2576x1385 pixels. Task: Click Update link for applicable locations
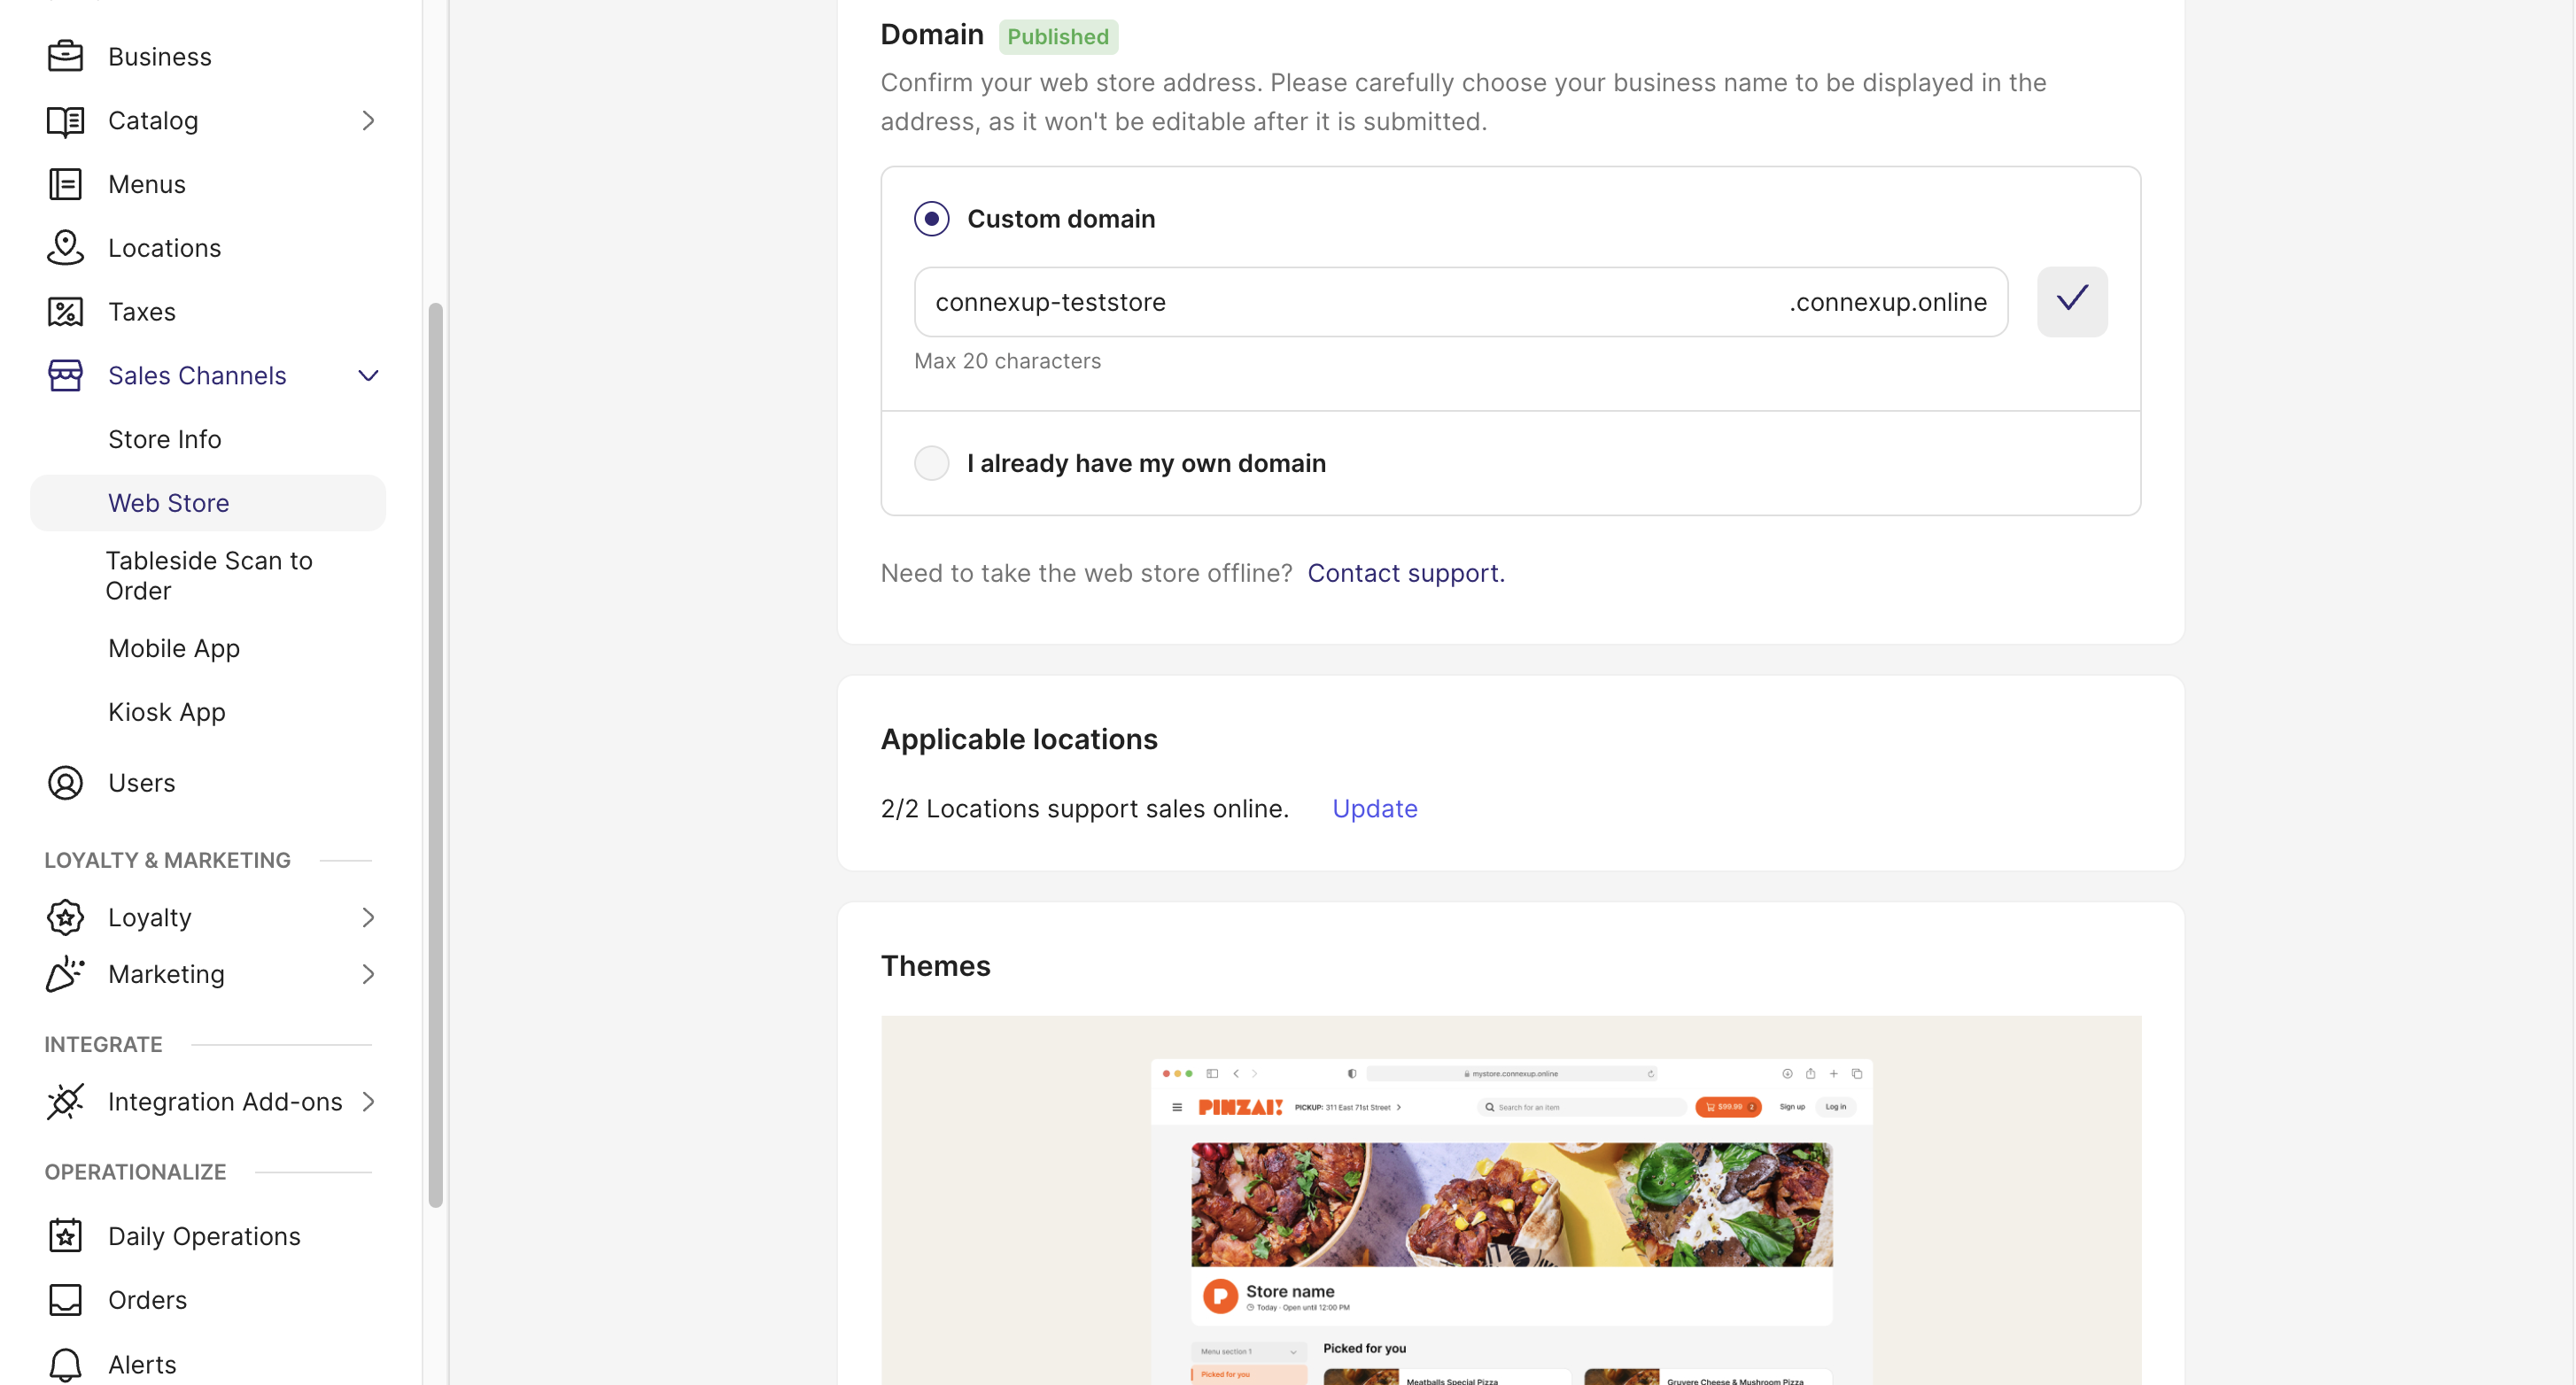(1374, 808)
